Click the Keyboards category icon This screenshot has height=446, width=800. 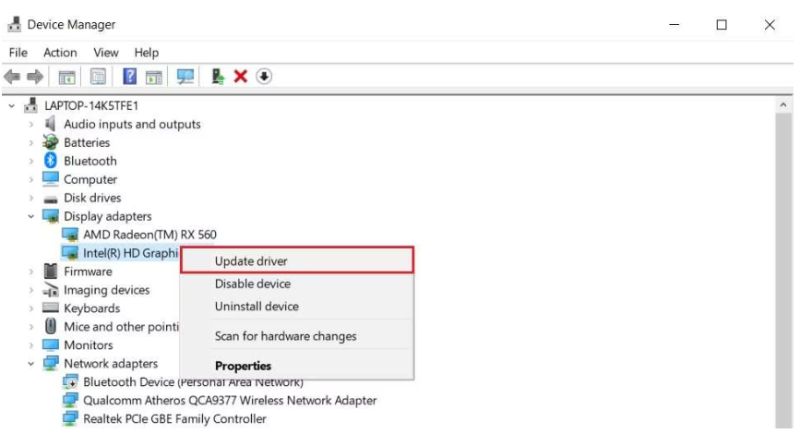click(51, 307)
